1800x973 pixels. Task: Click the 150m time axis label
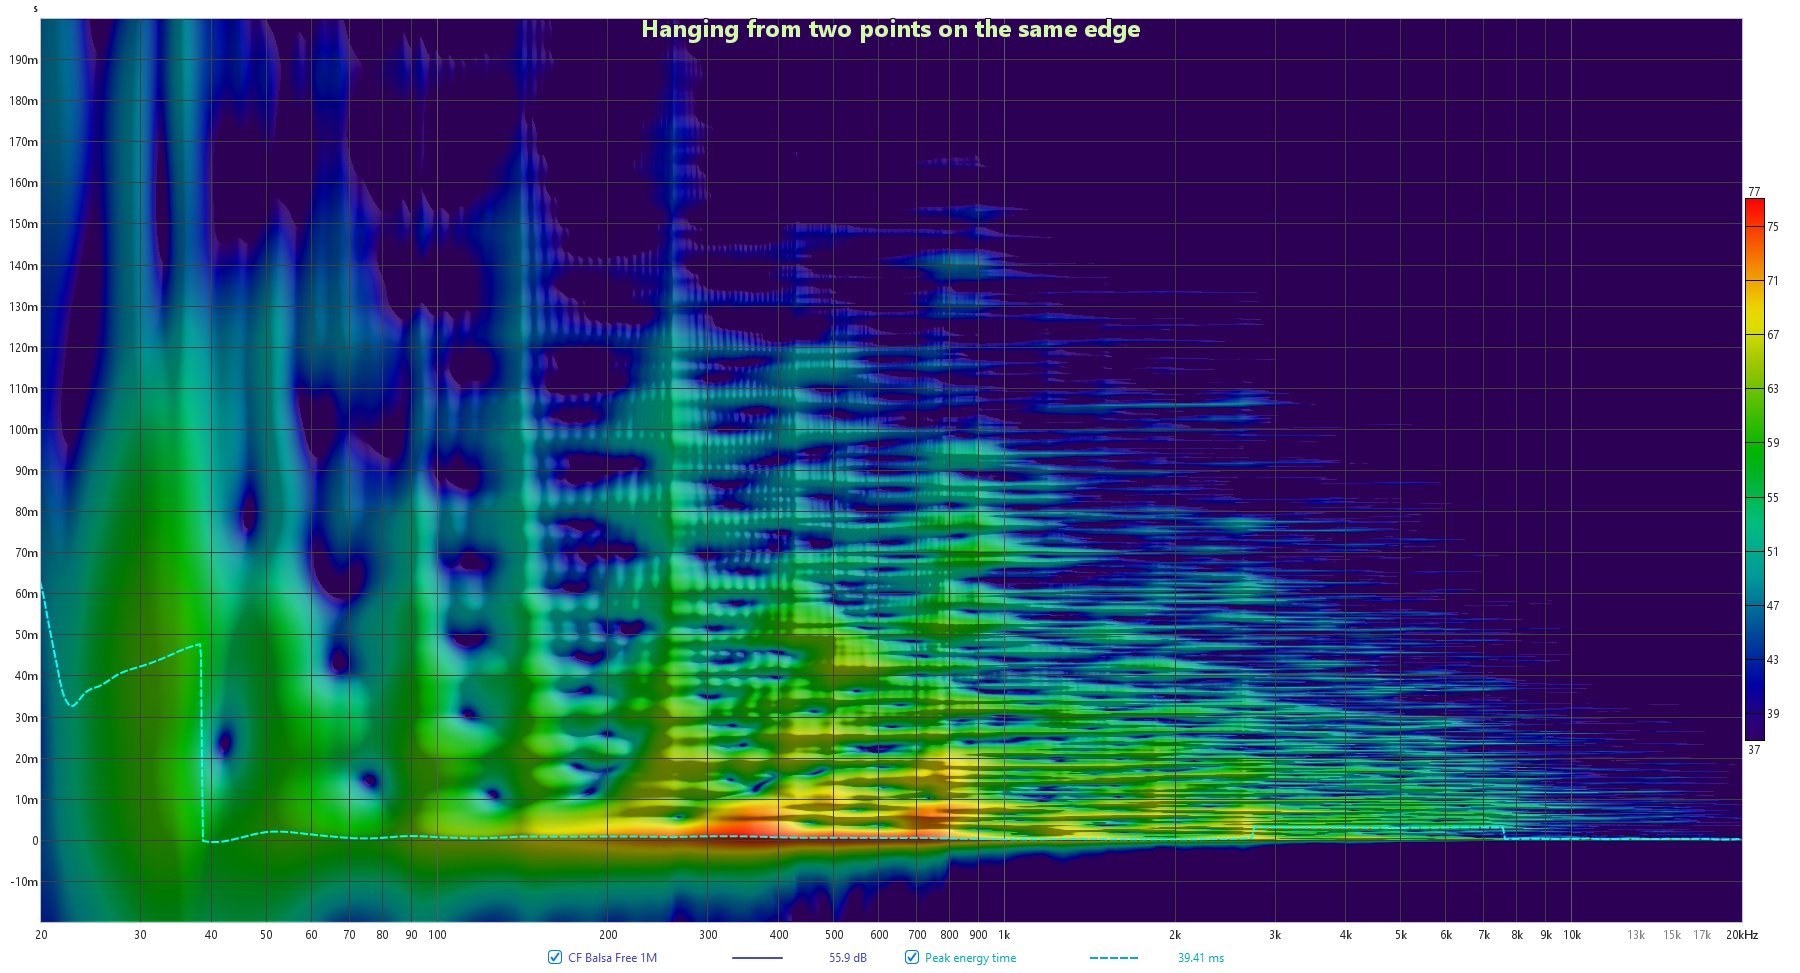click(24, 224)
